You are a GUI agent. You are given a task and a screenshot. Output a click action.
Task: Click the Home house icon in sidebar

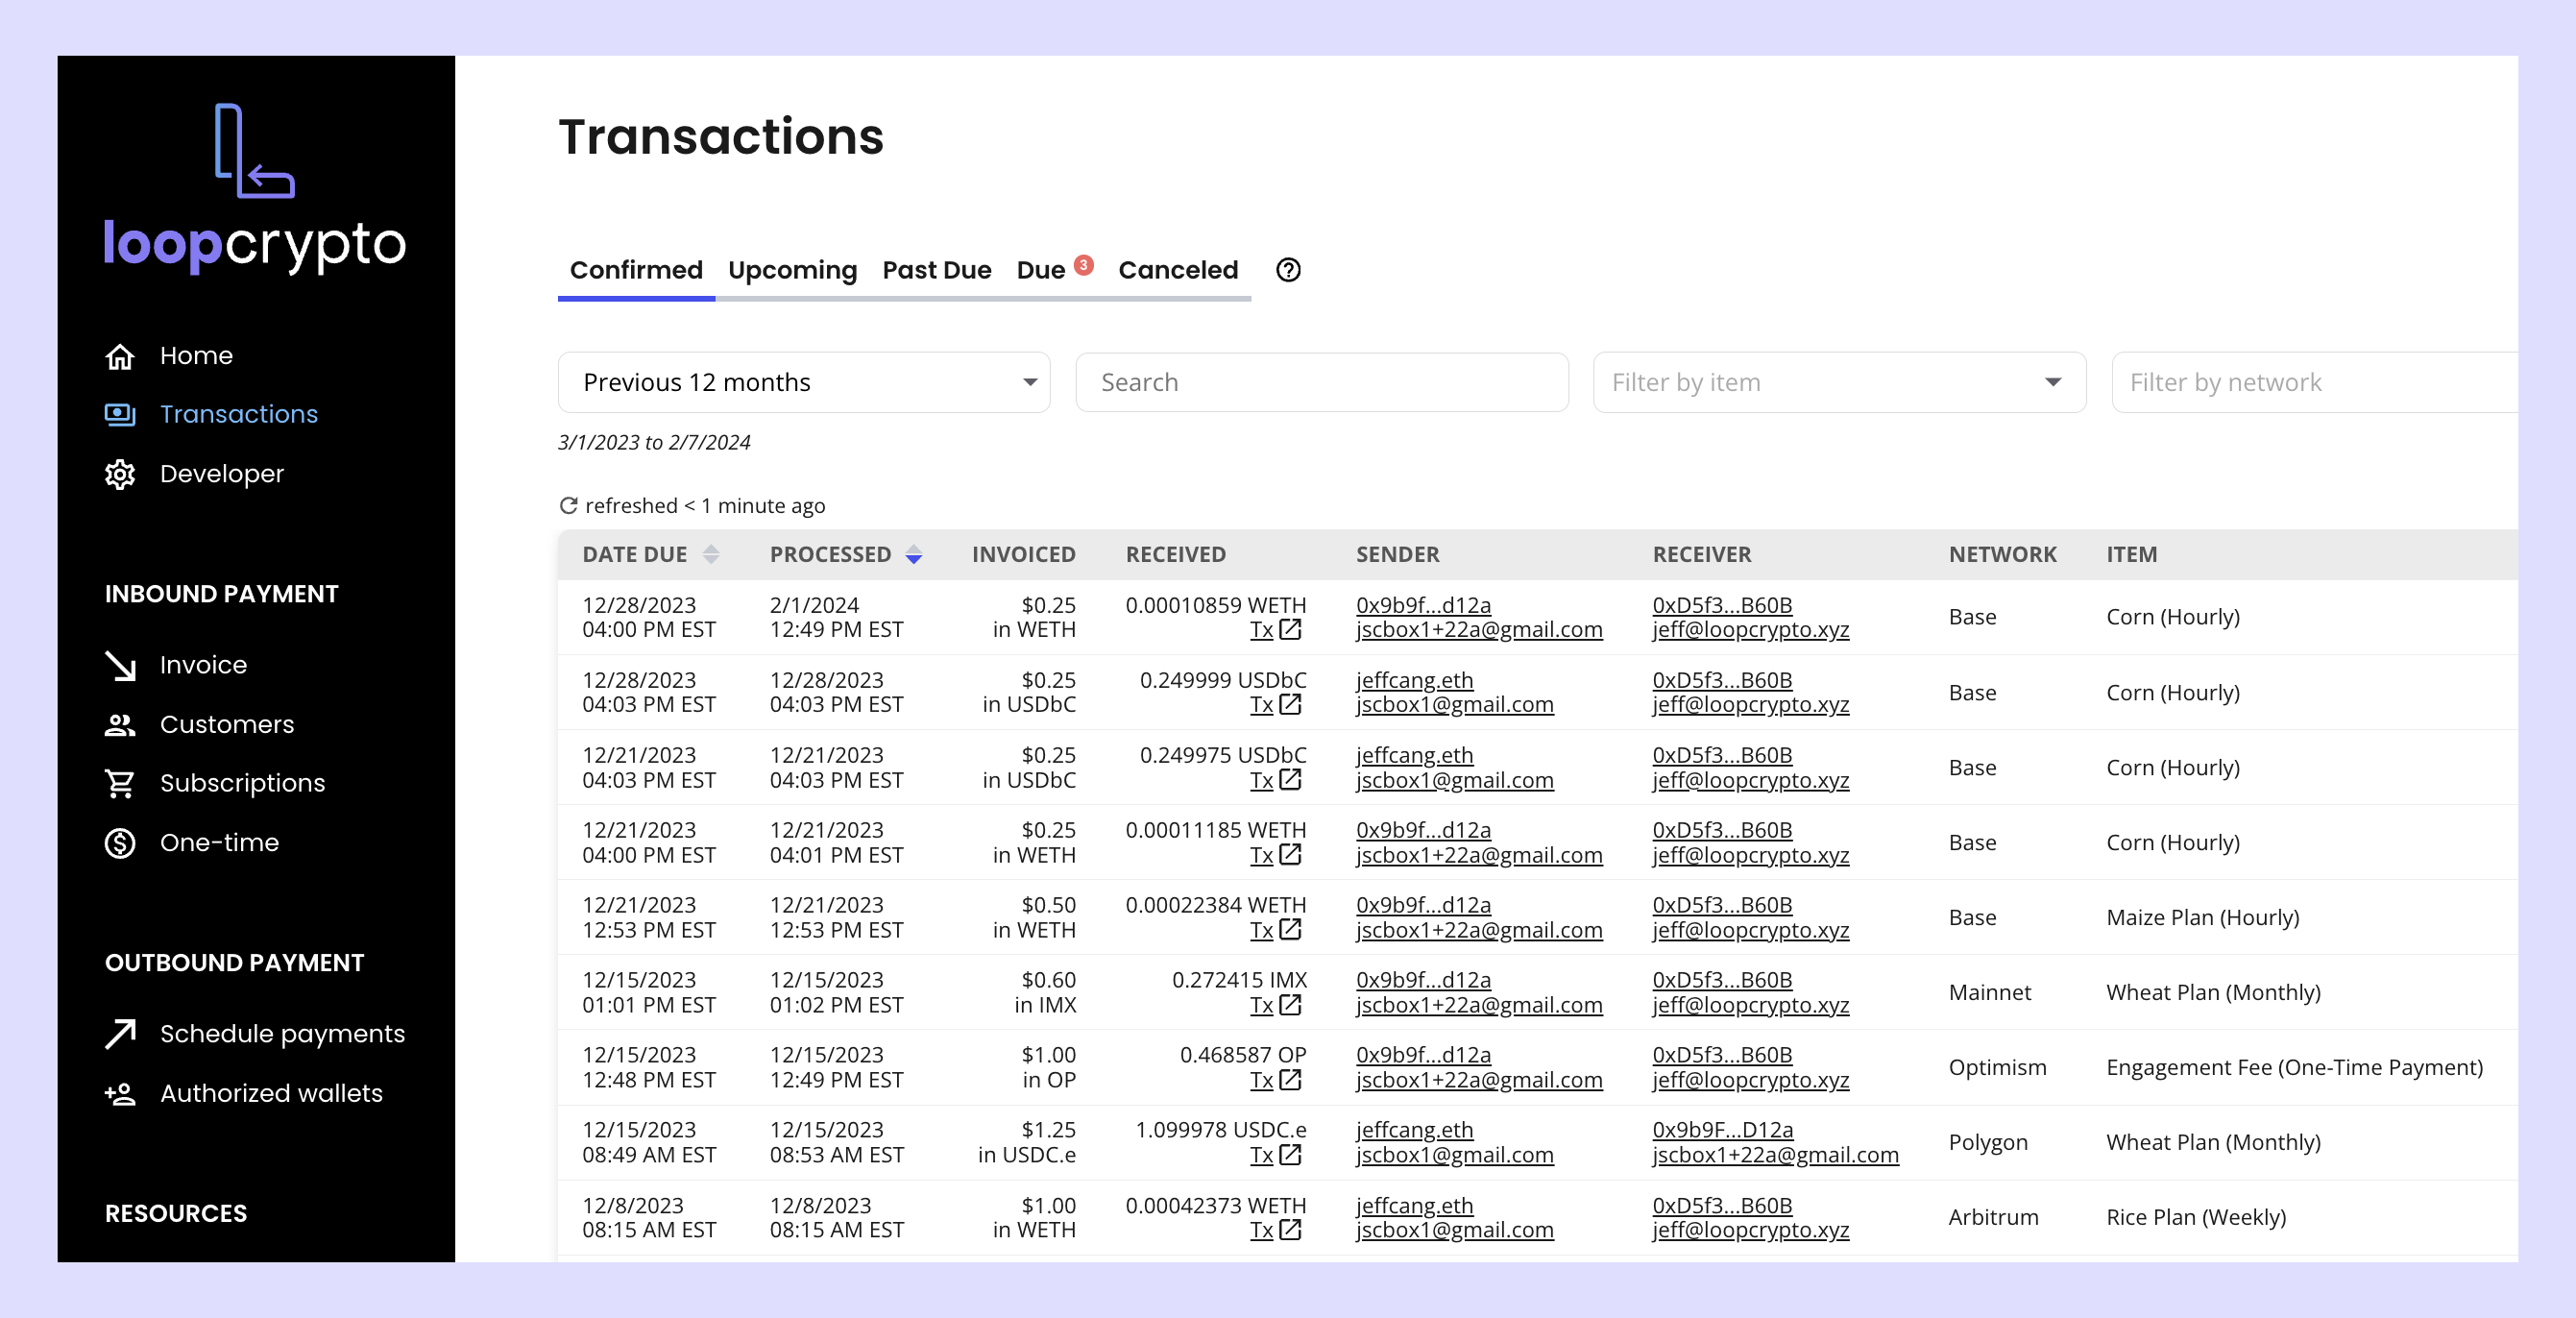(x=120, y=356)
